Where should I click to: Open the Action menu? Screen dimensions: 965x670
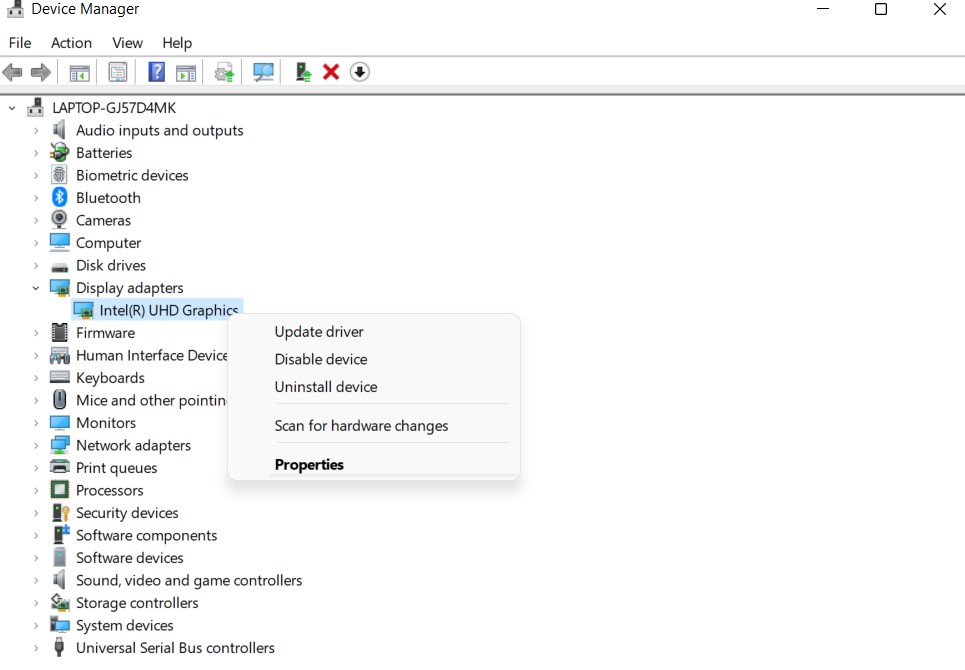pos(71,43)
